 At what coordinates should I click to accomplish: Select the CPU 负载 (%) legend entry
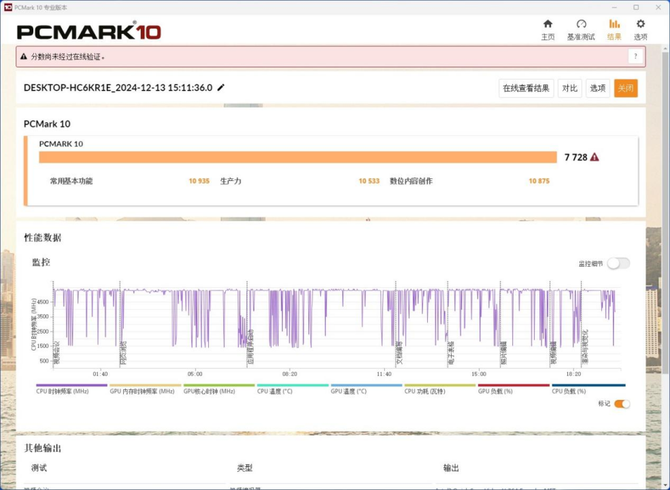(588, 388)
